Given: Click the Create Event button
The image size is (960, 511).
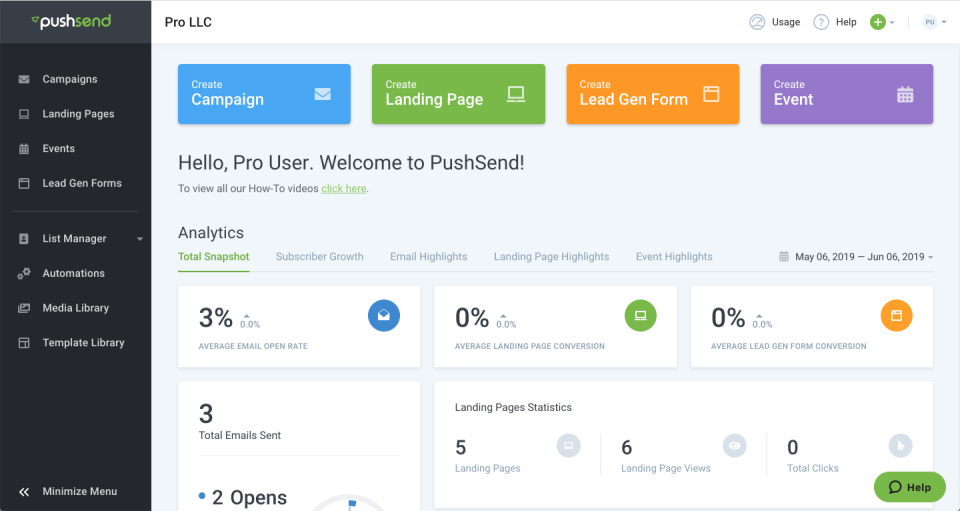Looking at the screenshot, I should 847,94.
